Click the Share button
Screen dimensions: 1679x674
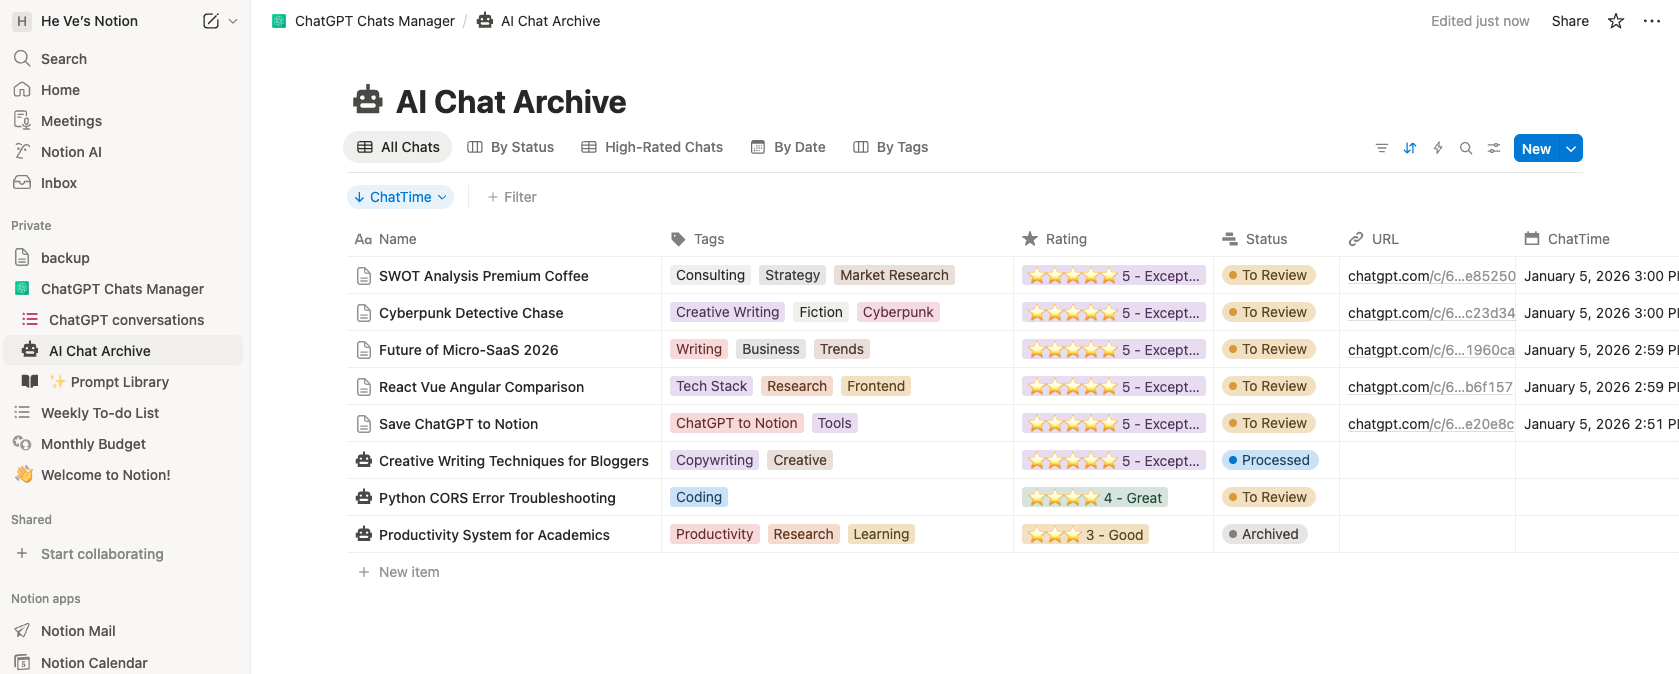pyautogui.click(x=1570, y=21)
